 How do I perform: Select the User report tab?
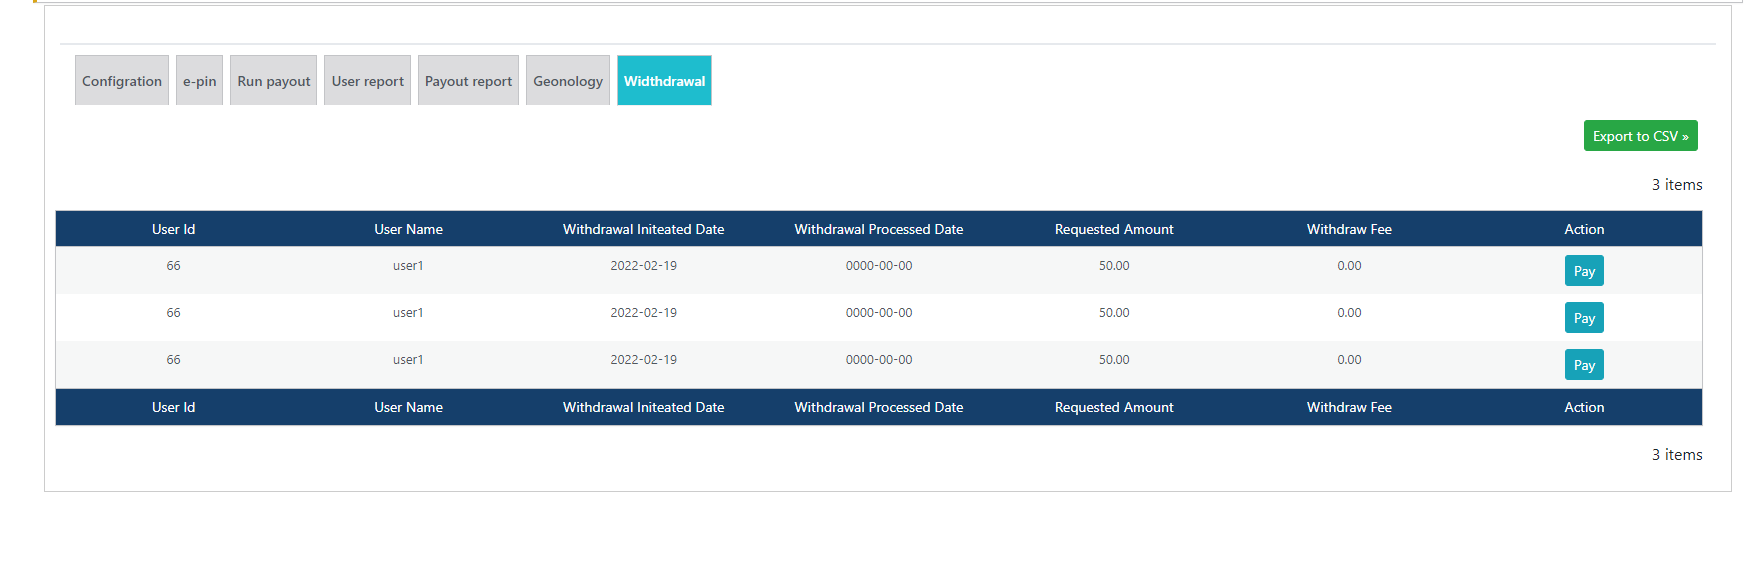pyautogui.click(x=367, y=81)
